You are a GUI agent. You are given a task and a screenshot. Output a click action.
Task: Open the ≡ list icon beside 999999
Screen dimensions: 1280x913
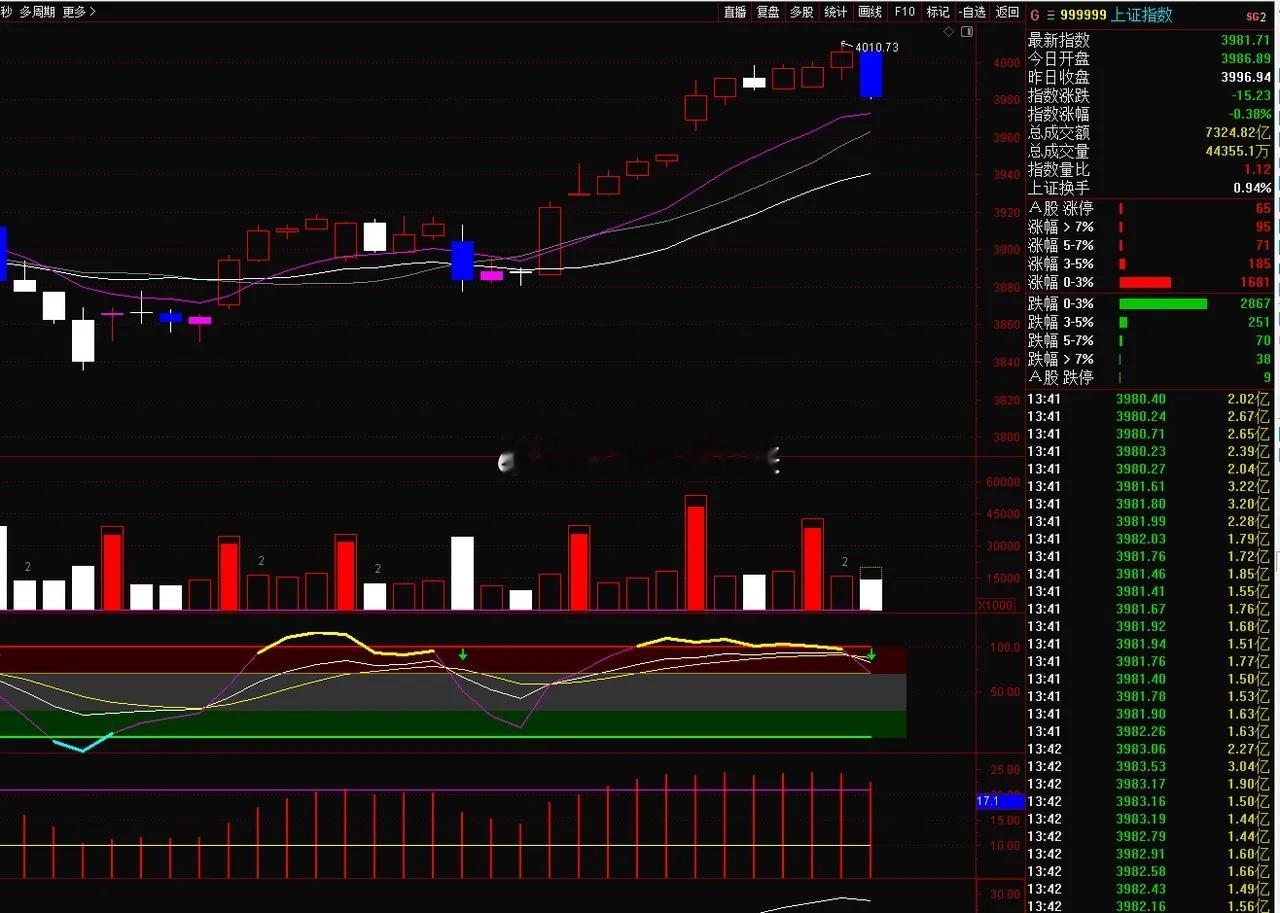coord(1051,15)
